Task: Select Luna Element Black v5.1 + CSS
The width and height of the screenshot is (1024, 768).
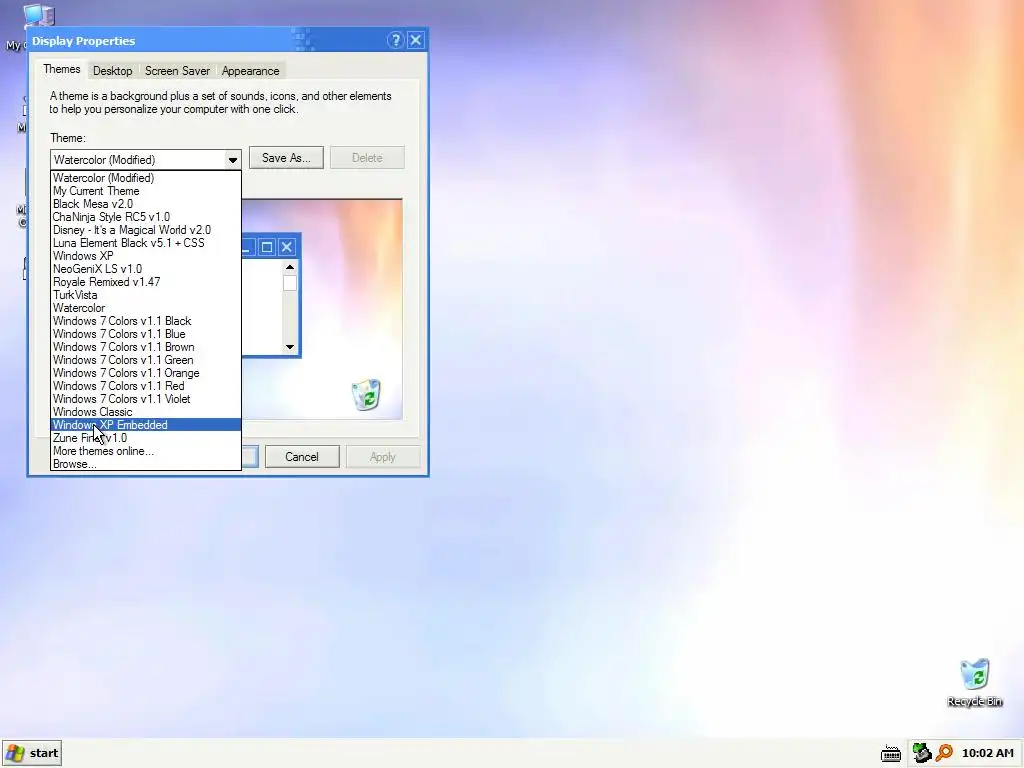Action: [146, 243]
